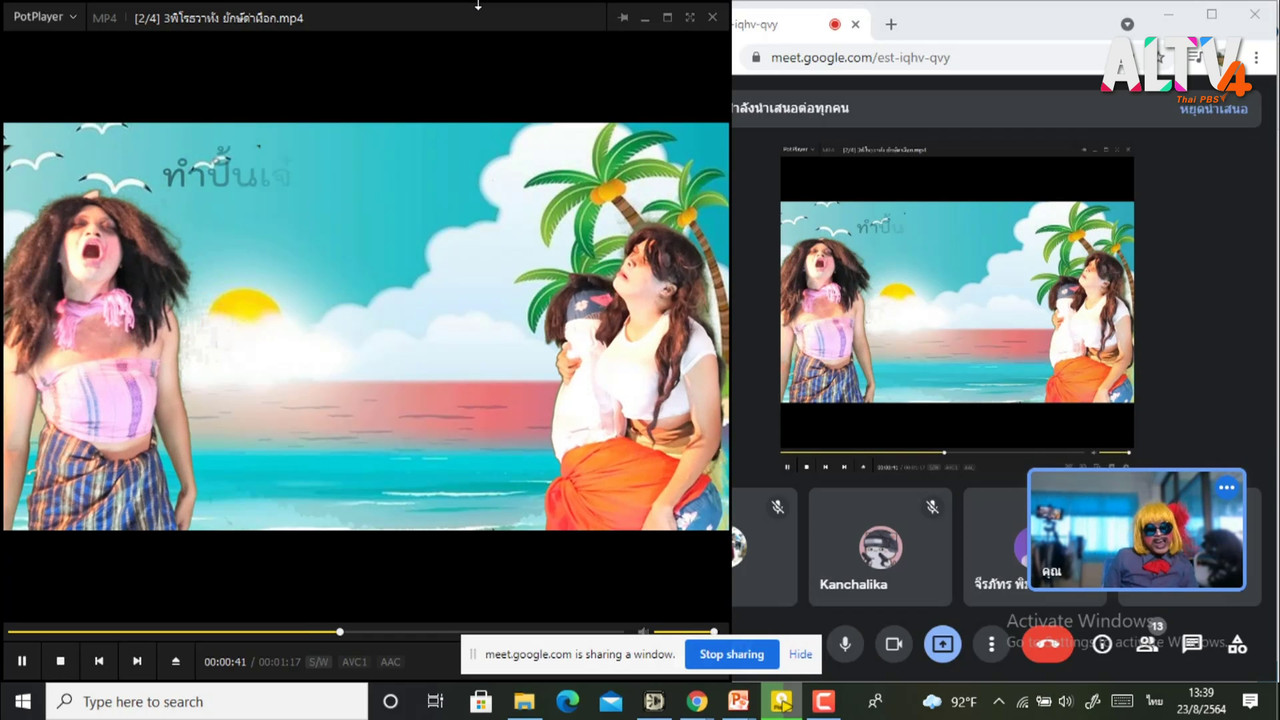1280x720 pixels.
Task: Open PowerPoint from the taskbar
Action: pyautogui.click(x=739, y=701)
